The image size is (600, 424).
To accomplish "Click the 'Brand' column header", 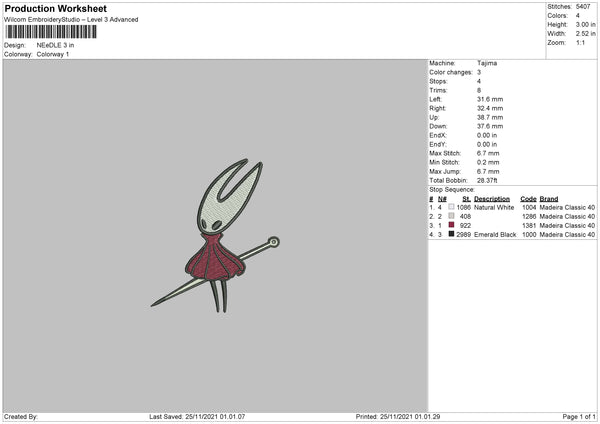I will (549, 199).
